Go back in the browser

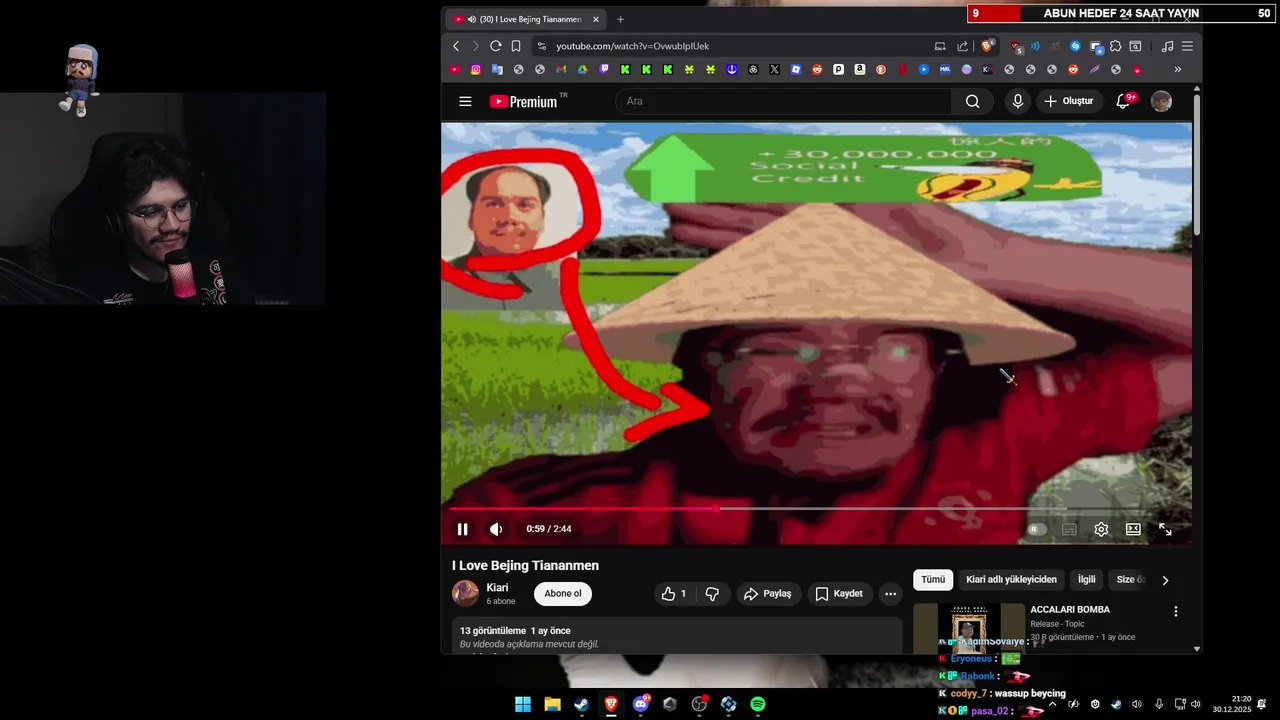[456, 46]
